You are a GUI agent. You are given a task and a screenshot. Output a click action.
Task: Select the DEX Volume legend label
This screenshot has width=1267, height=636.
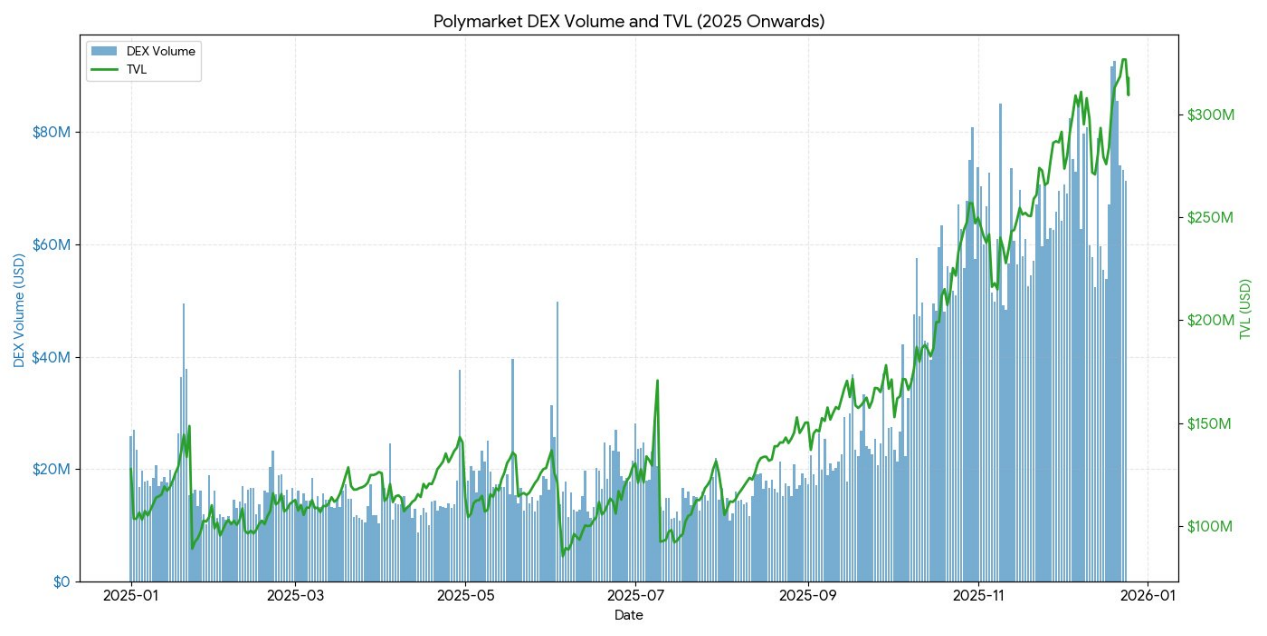coord(160,51)
